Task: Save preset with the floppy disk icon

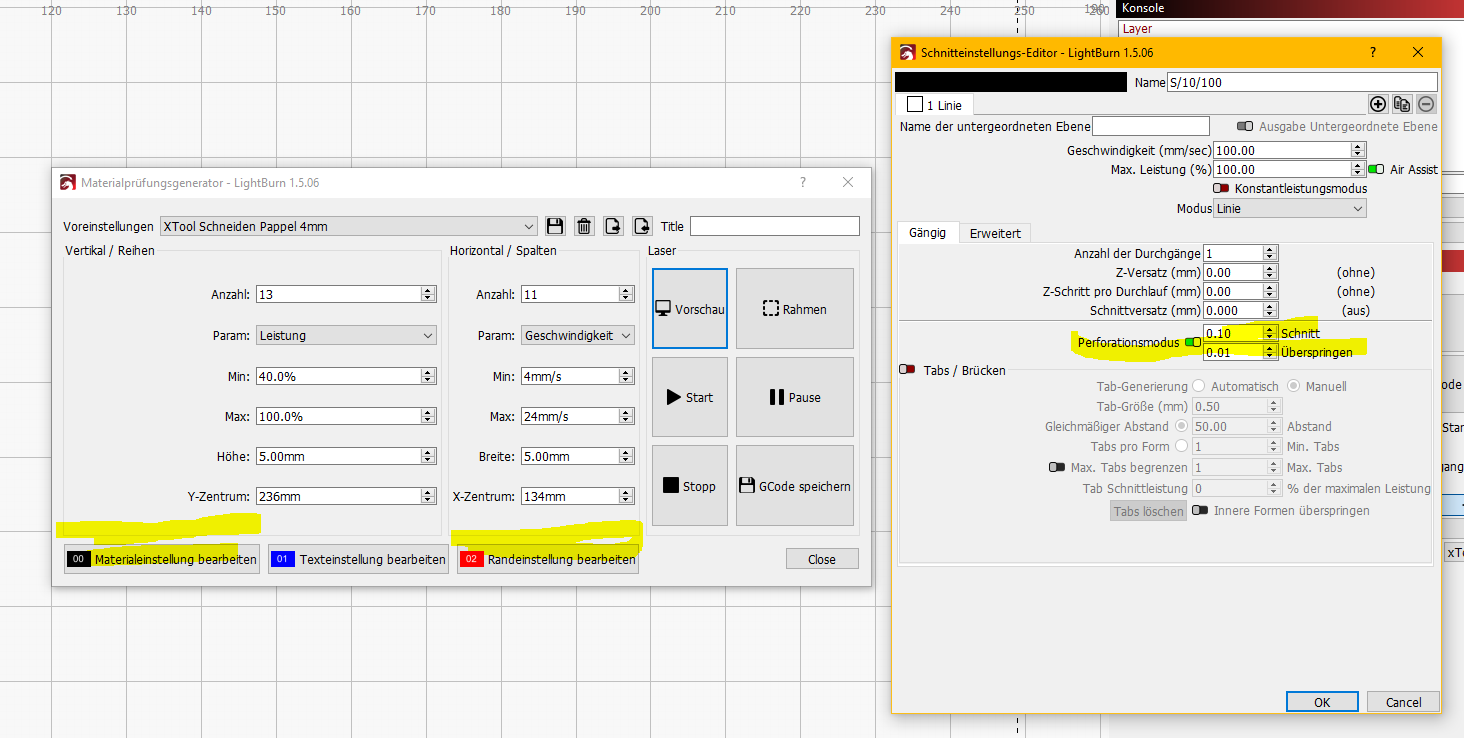Action: tap(556, 226)
